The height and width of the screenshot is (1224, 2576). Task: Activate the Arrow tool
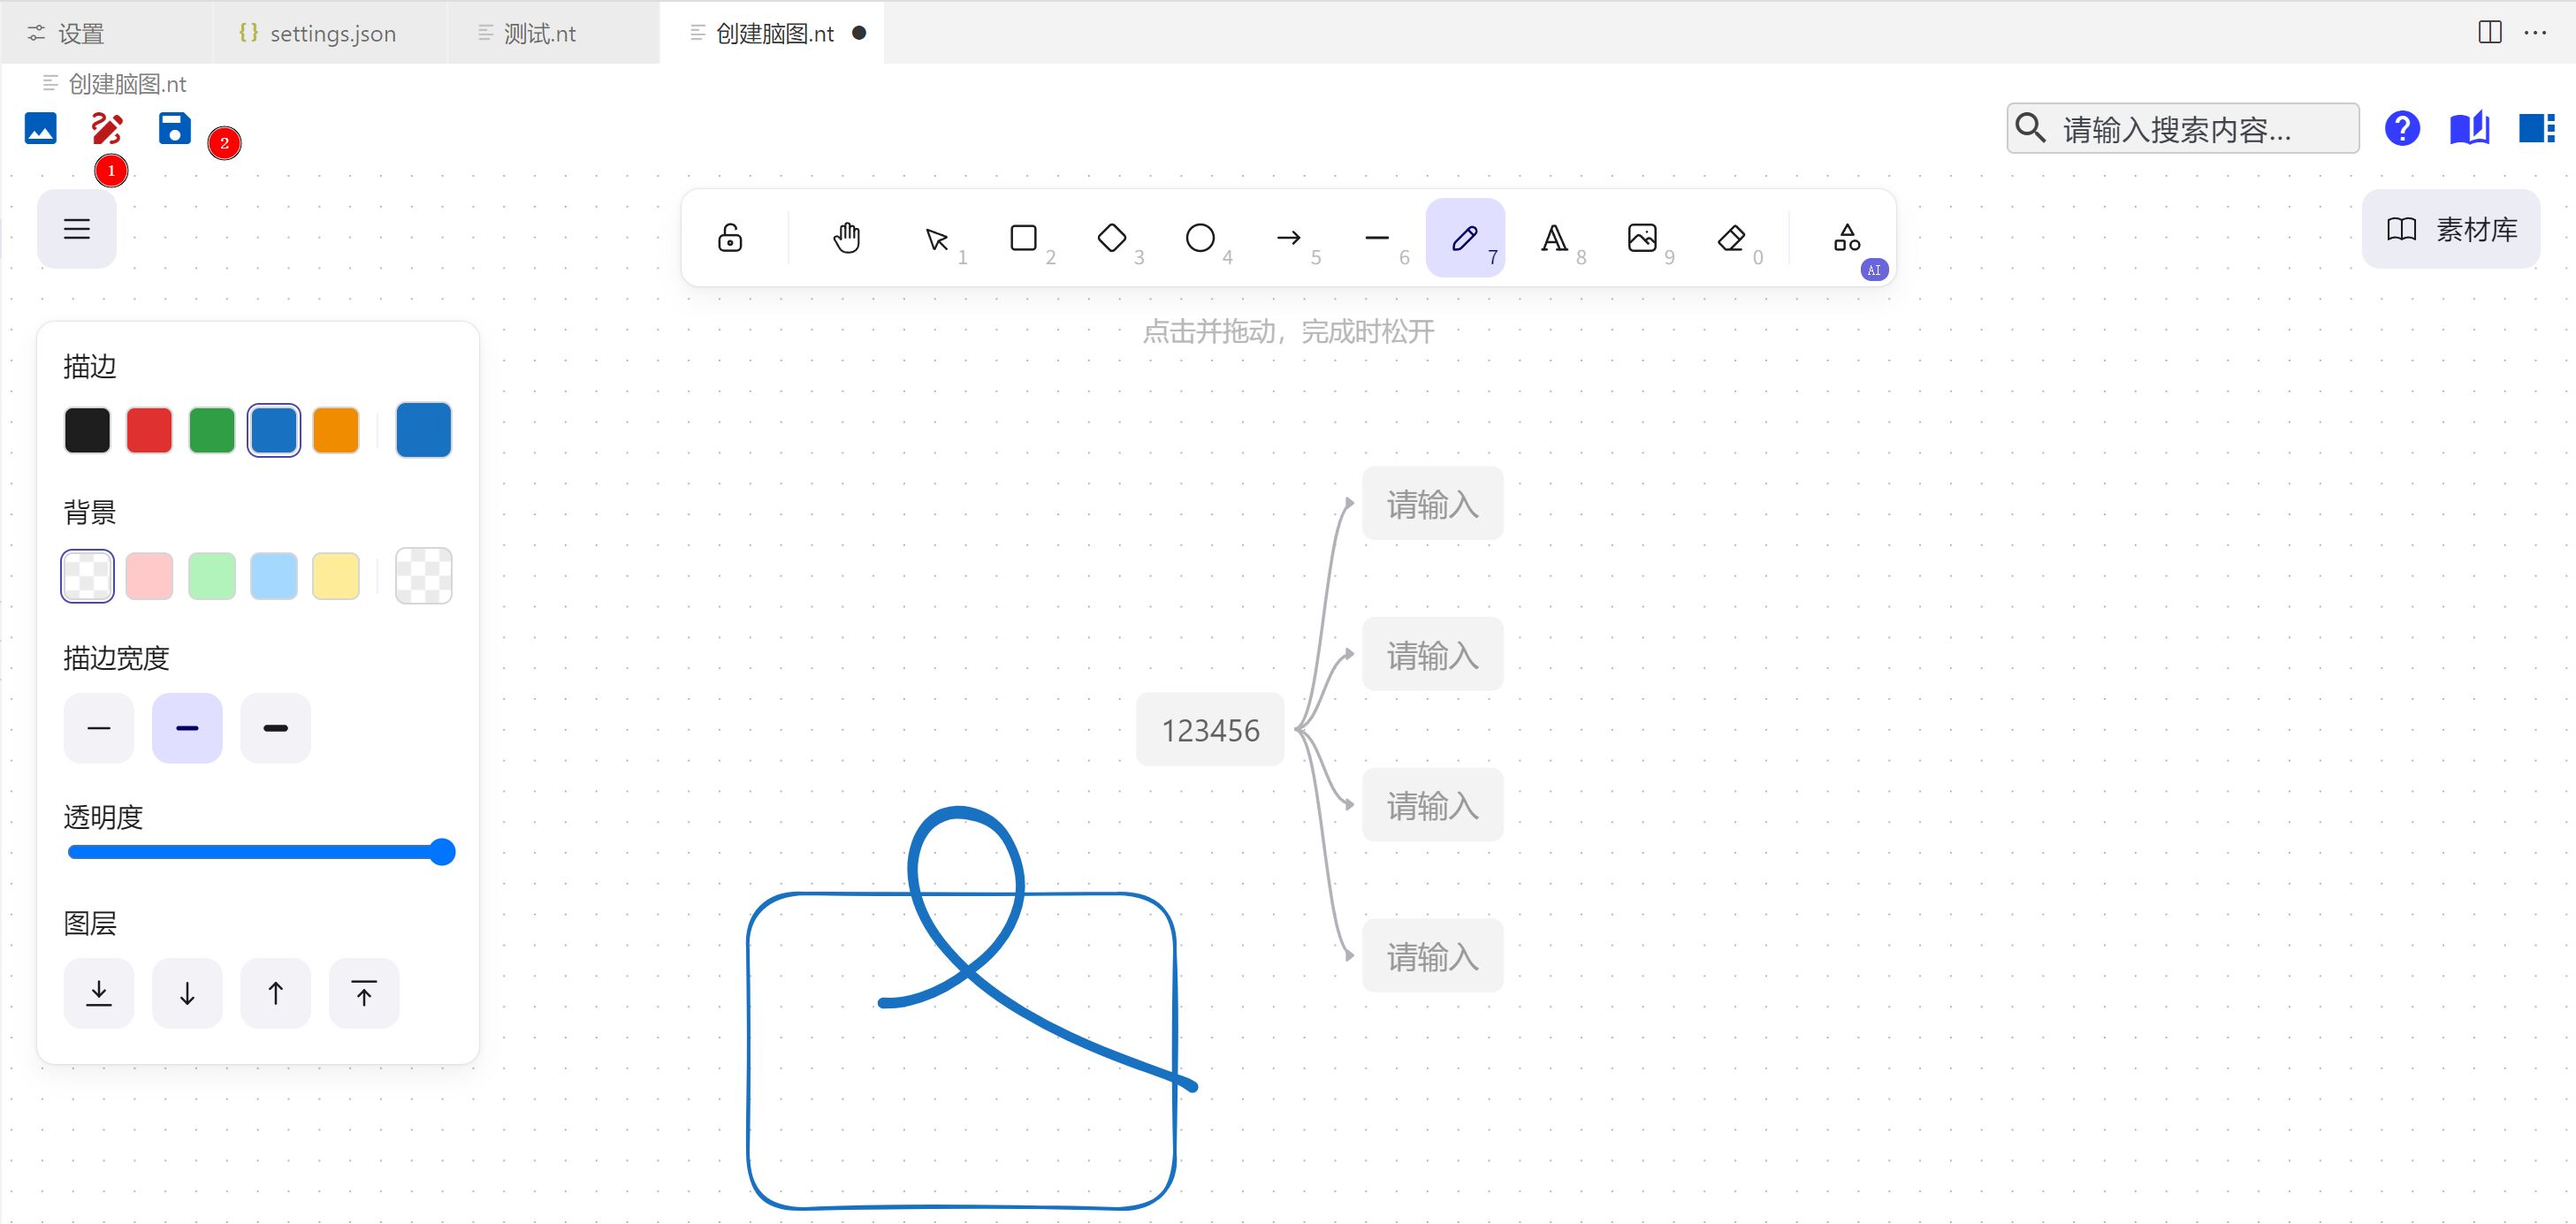[1288, 238]
